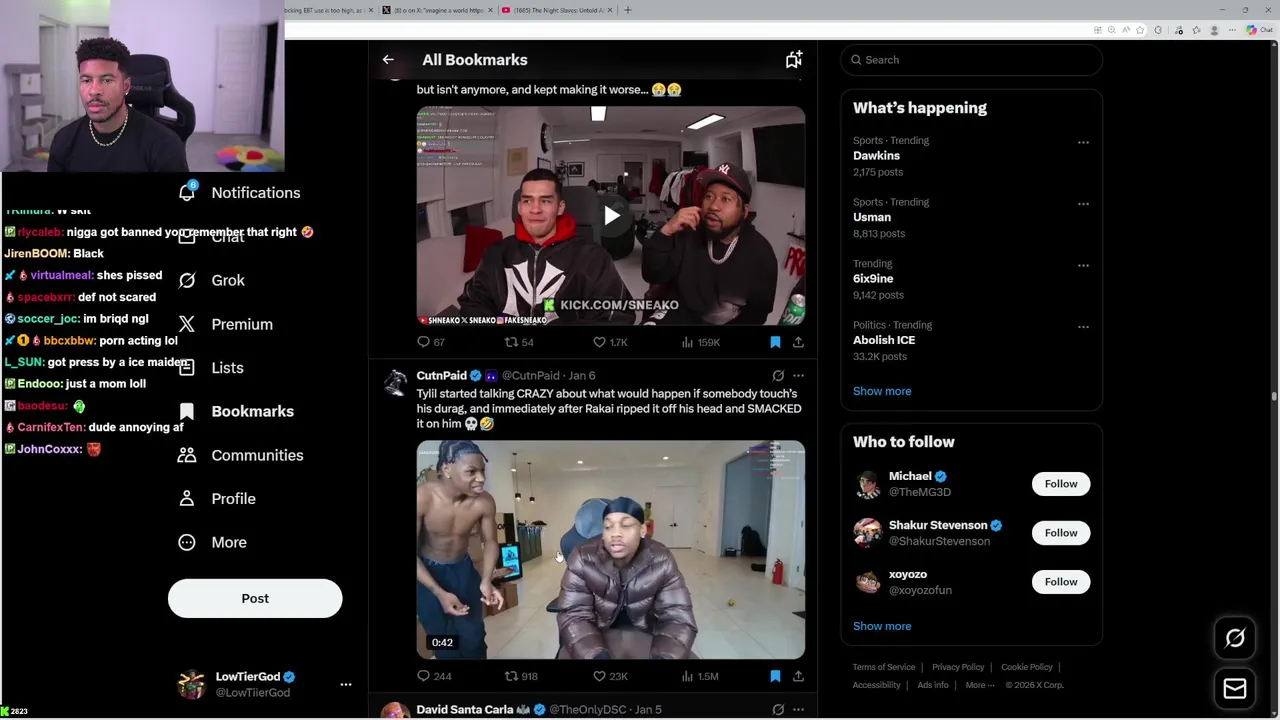1280x720 pixels.
Task: Follow xoyozo
Action: pyautogui.click(x=1061, y=582)
